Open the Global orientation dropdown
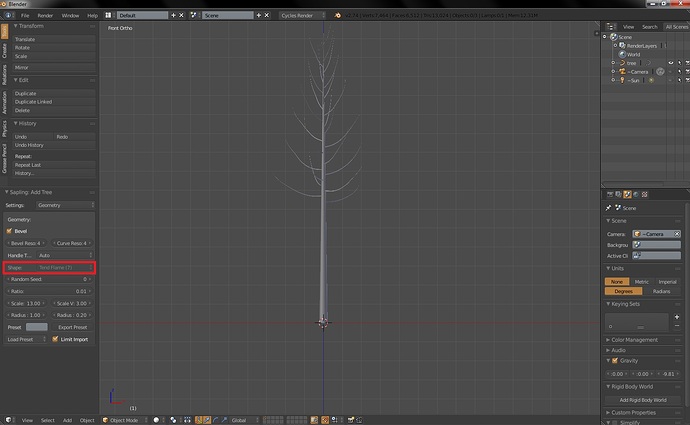690x425 pixels. point(245,420)
